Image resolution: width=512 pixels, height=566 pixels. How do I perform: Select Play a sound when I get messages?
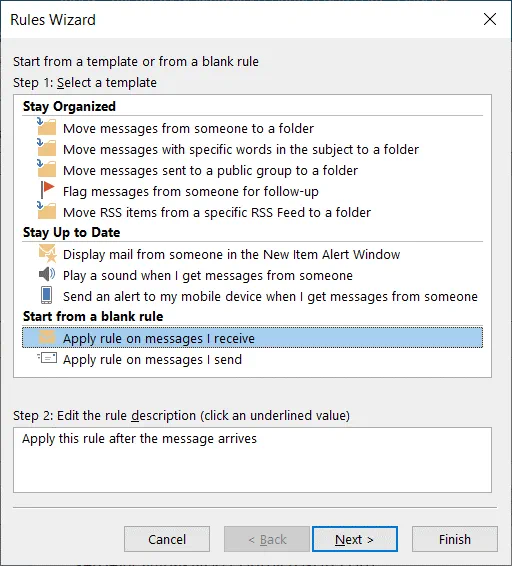208,275
